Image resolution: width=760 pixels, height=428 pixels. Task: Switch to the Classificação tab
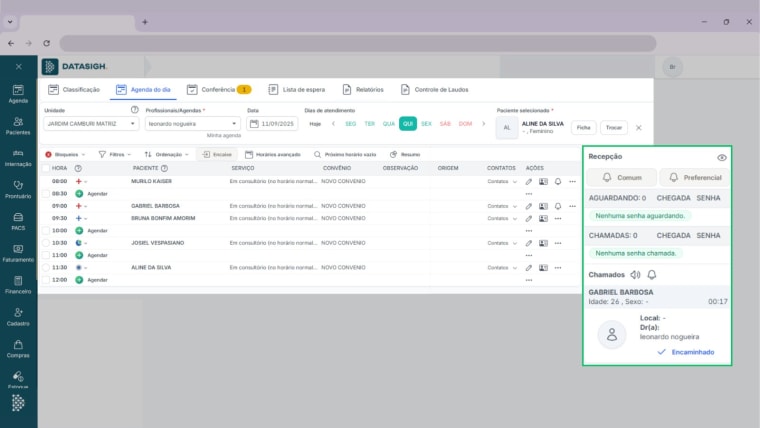click(x=74, y=90)
